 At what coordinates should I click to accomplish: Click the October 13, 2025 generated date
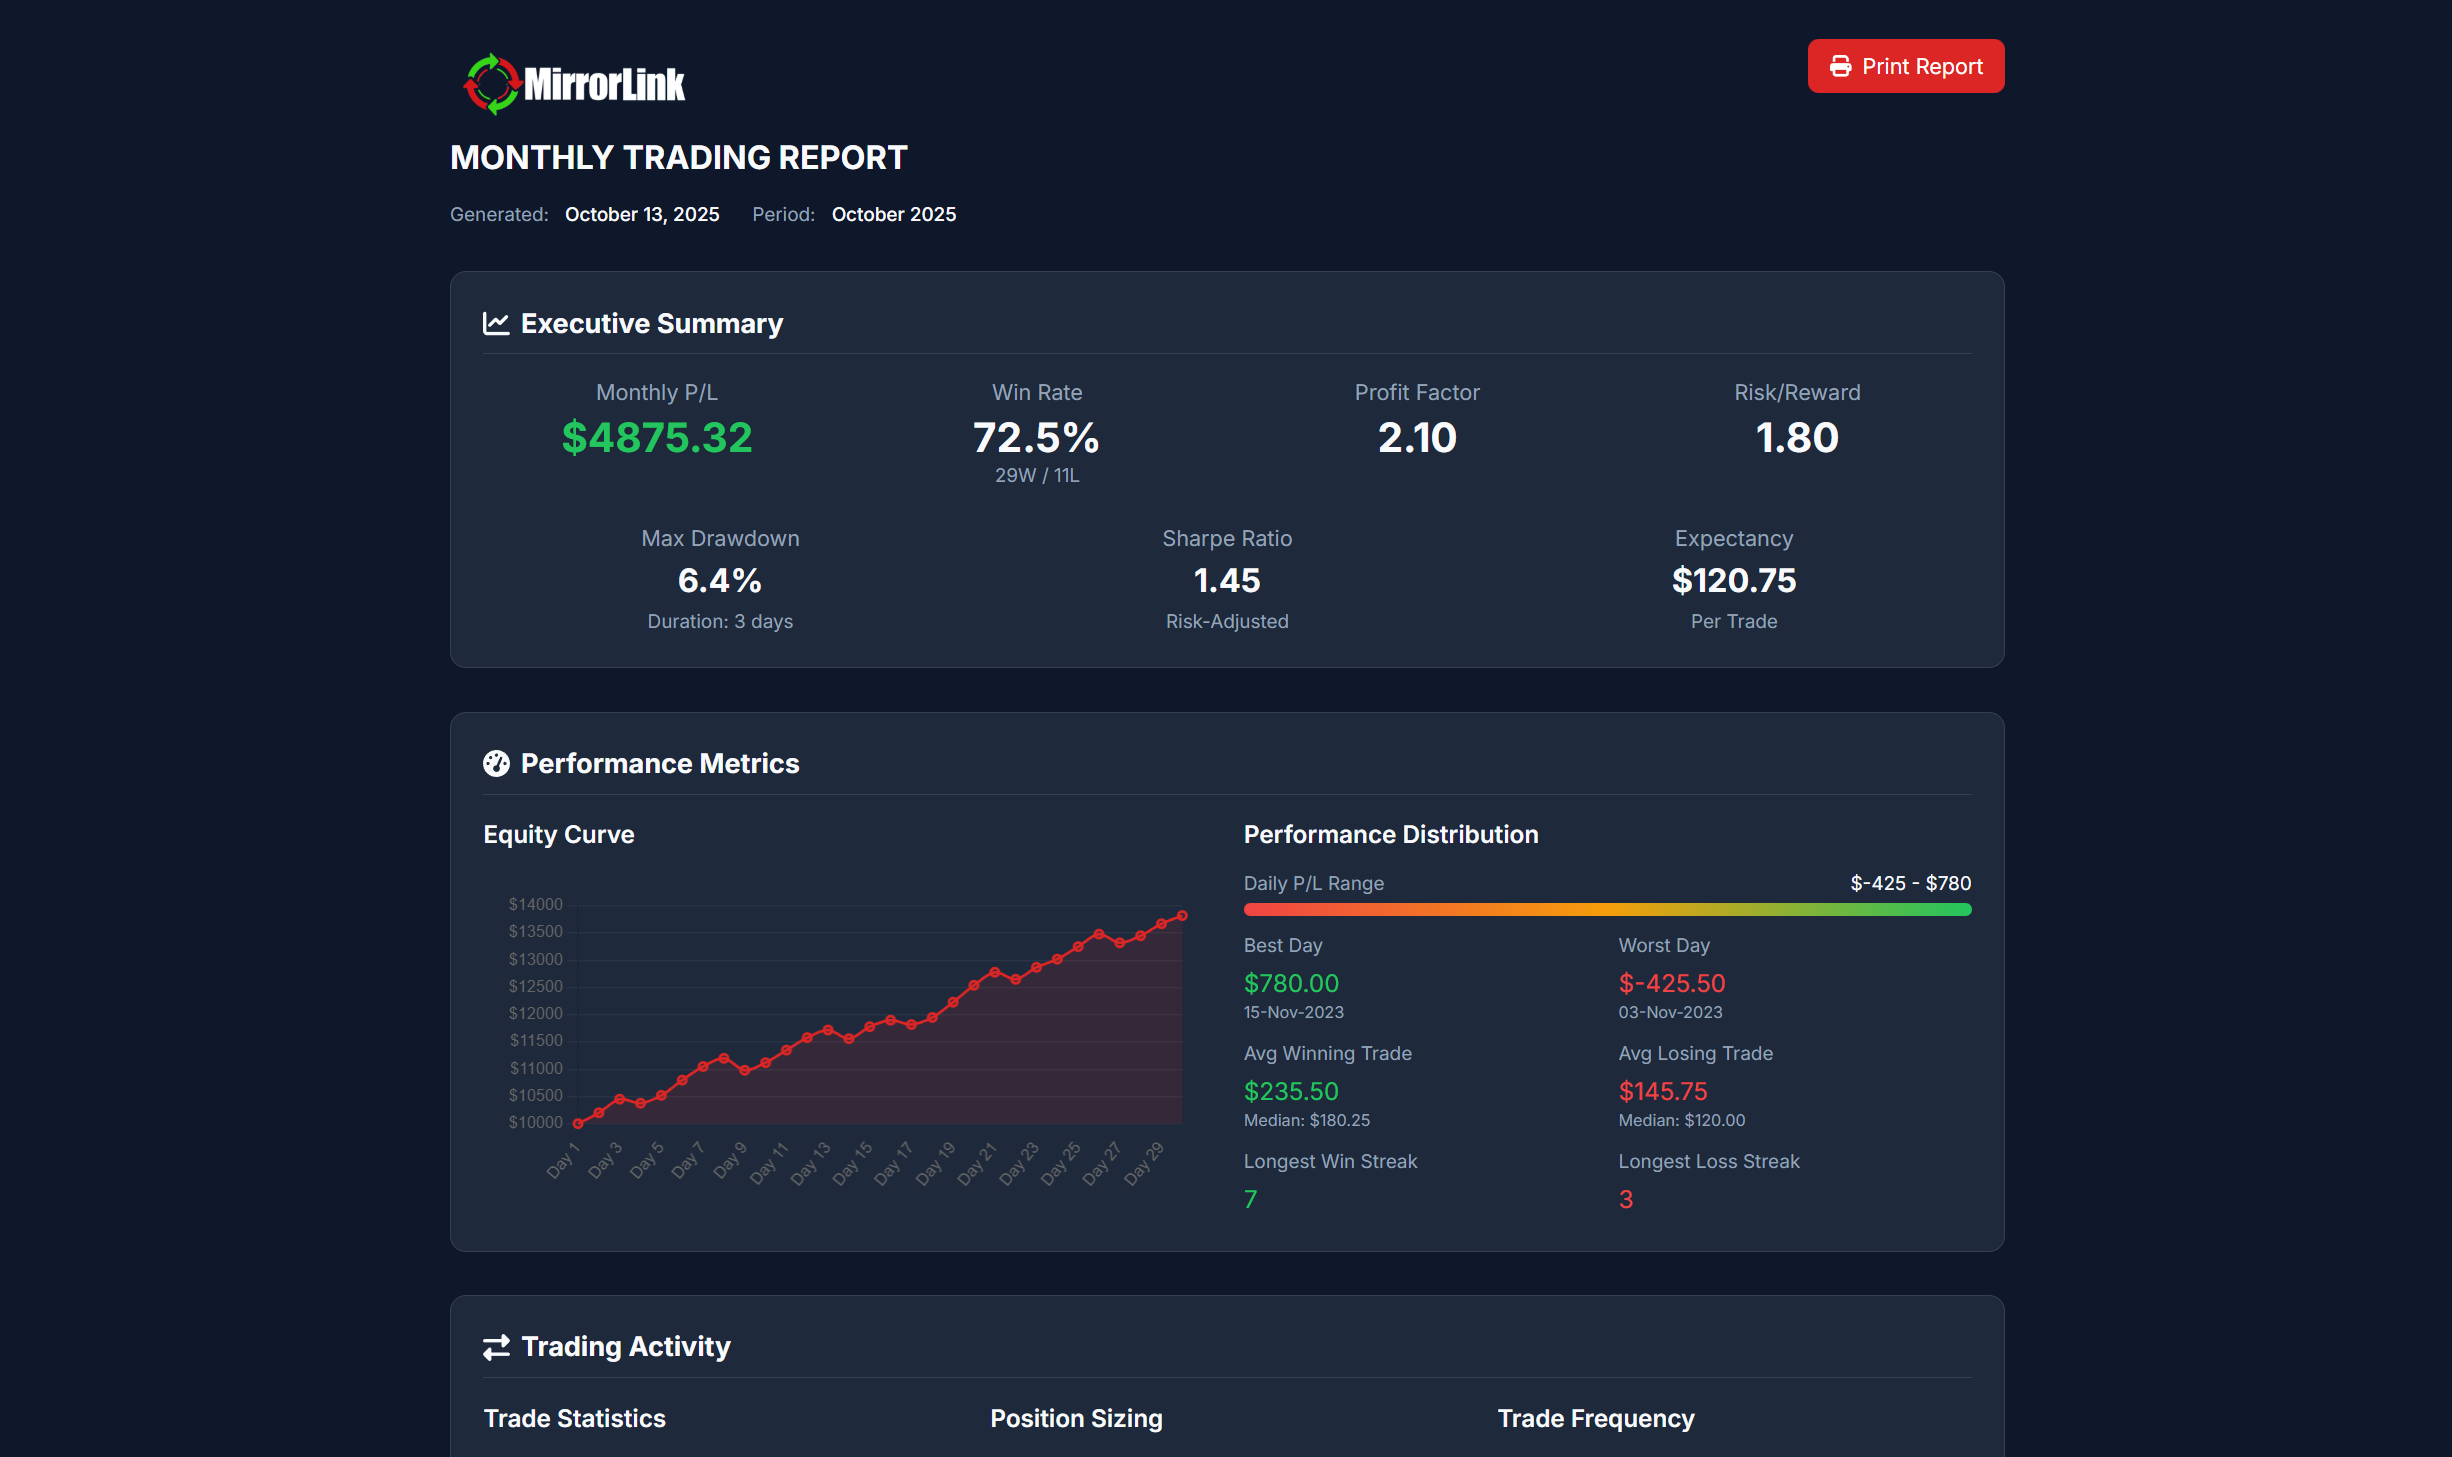coord(641,214)
